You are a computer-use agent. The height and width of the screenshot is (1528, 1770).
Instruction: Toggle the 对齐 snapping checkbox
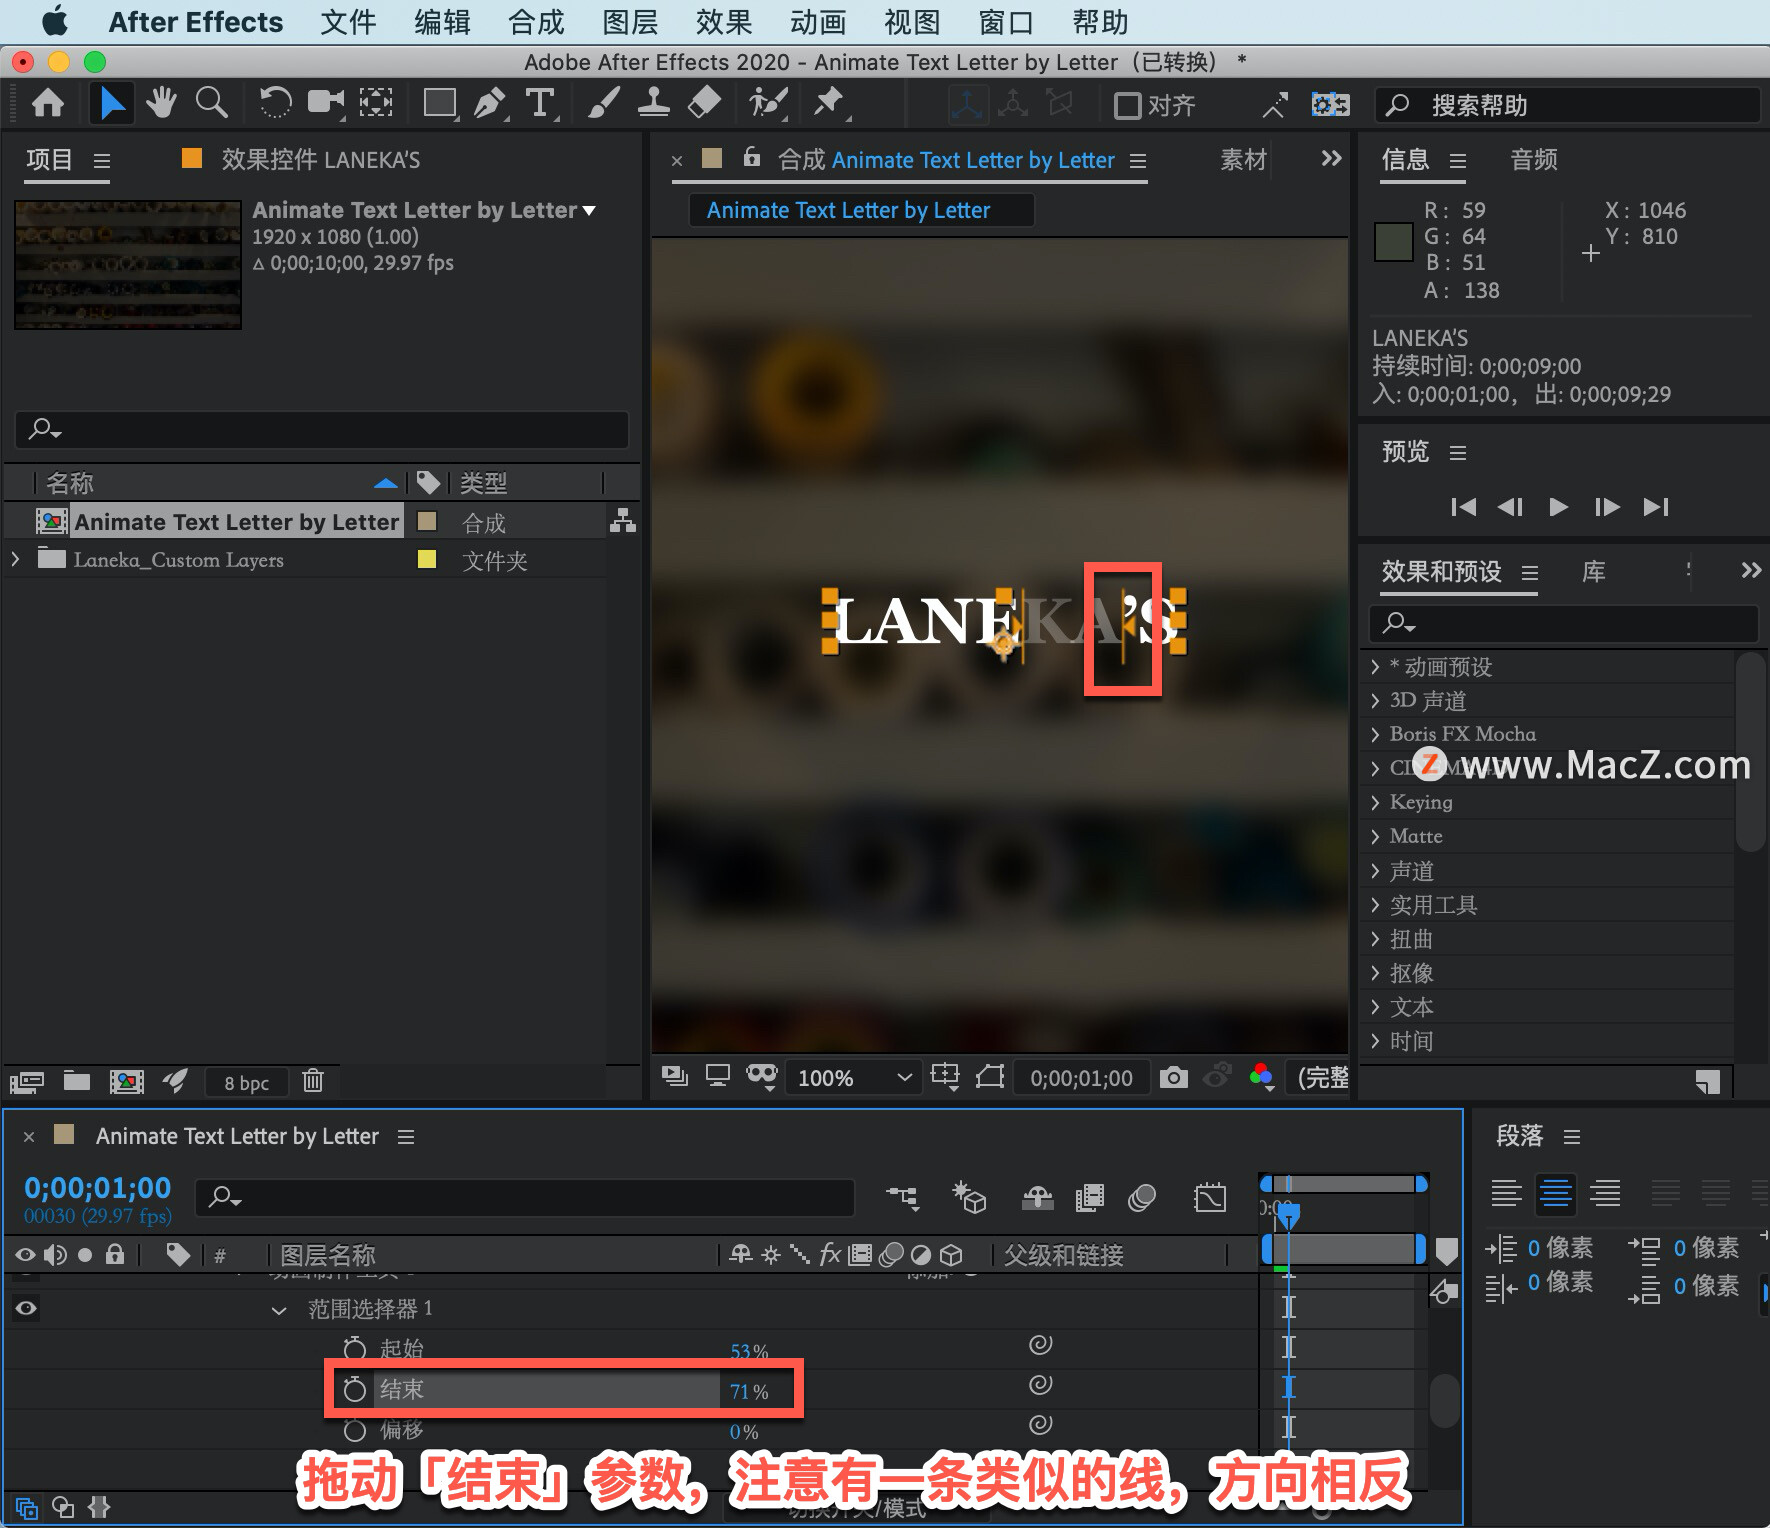[x=1127, y=105]
